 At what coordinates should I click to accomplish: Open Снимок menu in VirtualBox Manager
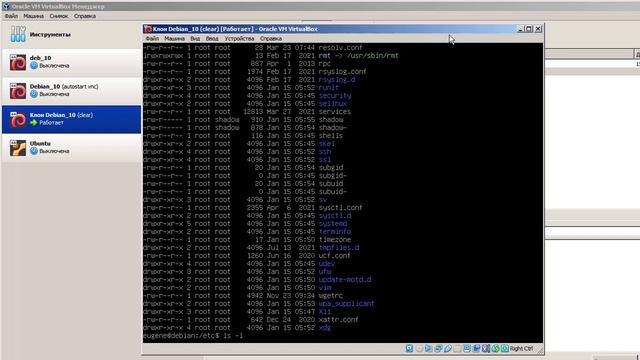pyautogui.click(x=59, y=16)
